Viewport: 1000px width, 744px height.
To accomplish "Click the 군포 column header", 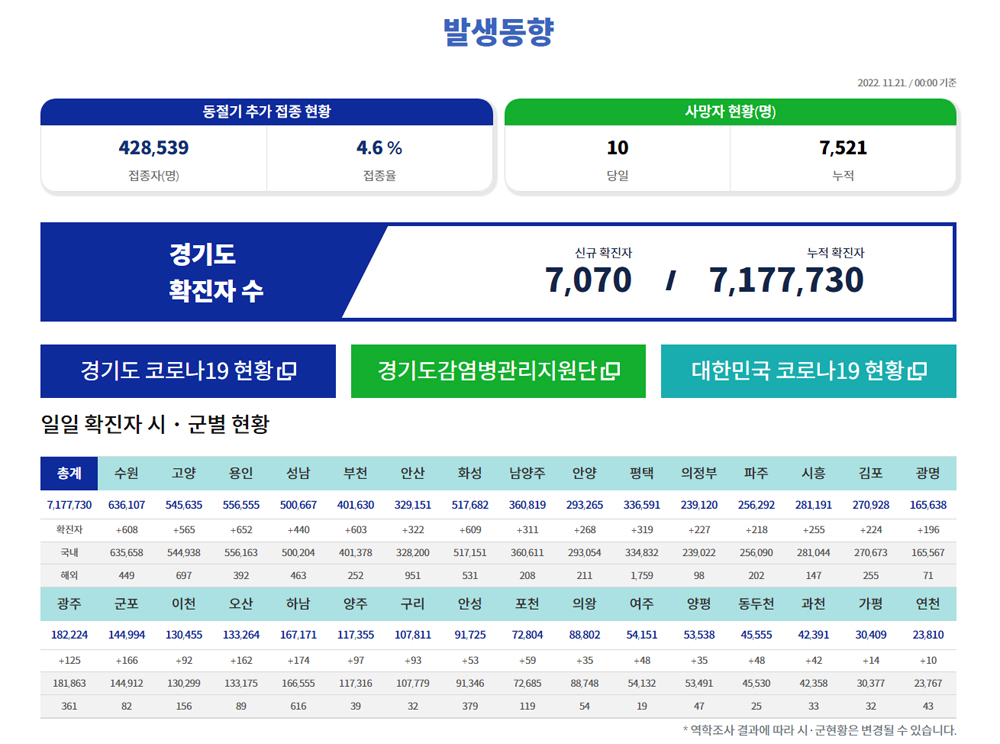I will [126, 604].
